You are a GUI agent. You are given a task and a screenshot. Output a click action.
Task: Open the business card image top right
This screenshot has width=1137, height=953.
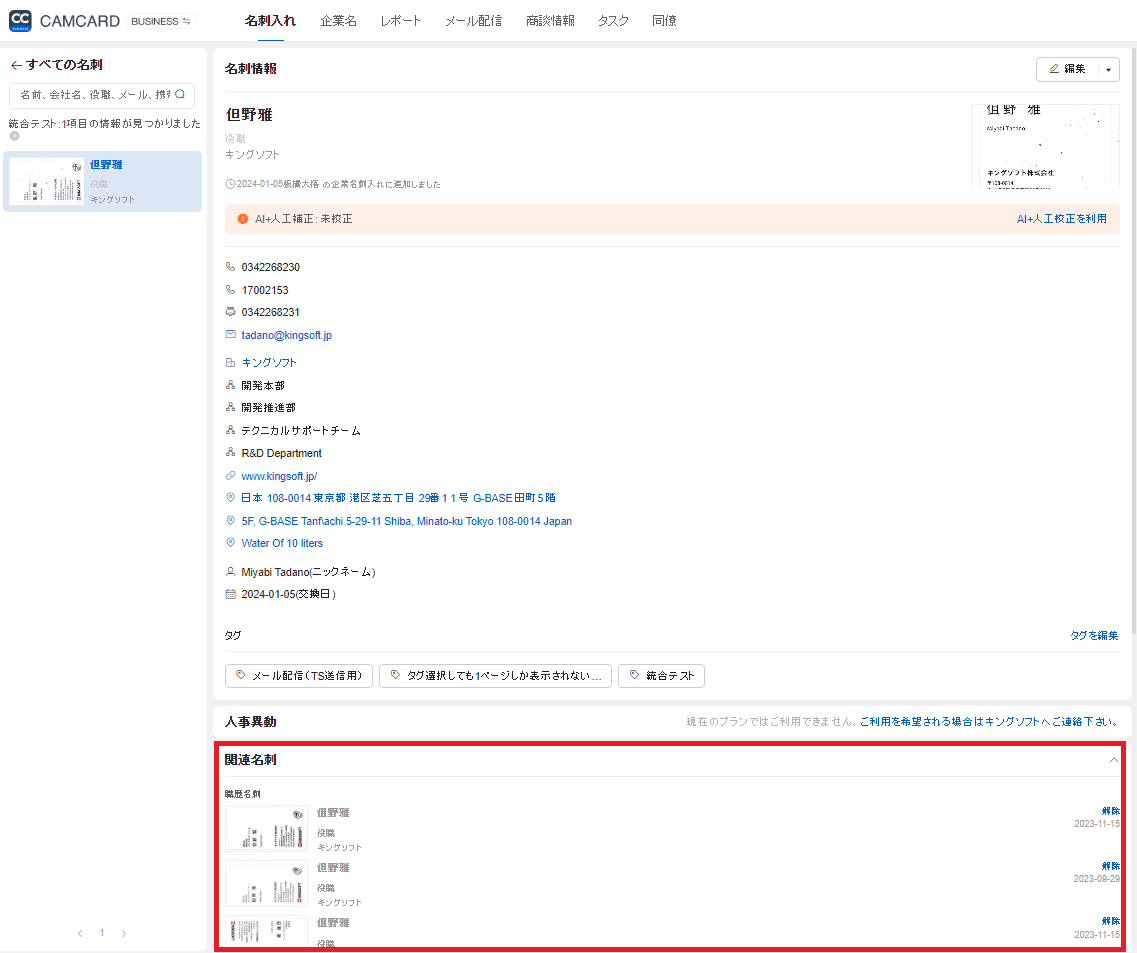[1044, 147]
